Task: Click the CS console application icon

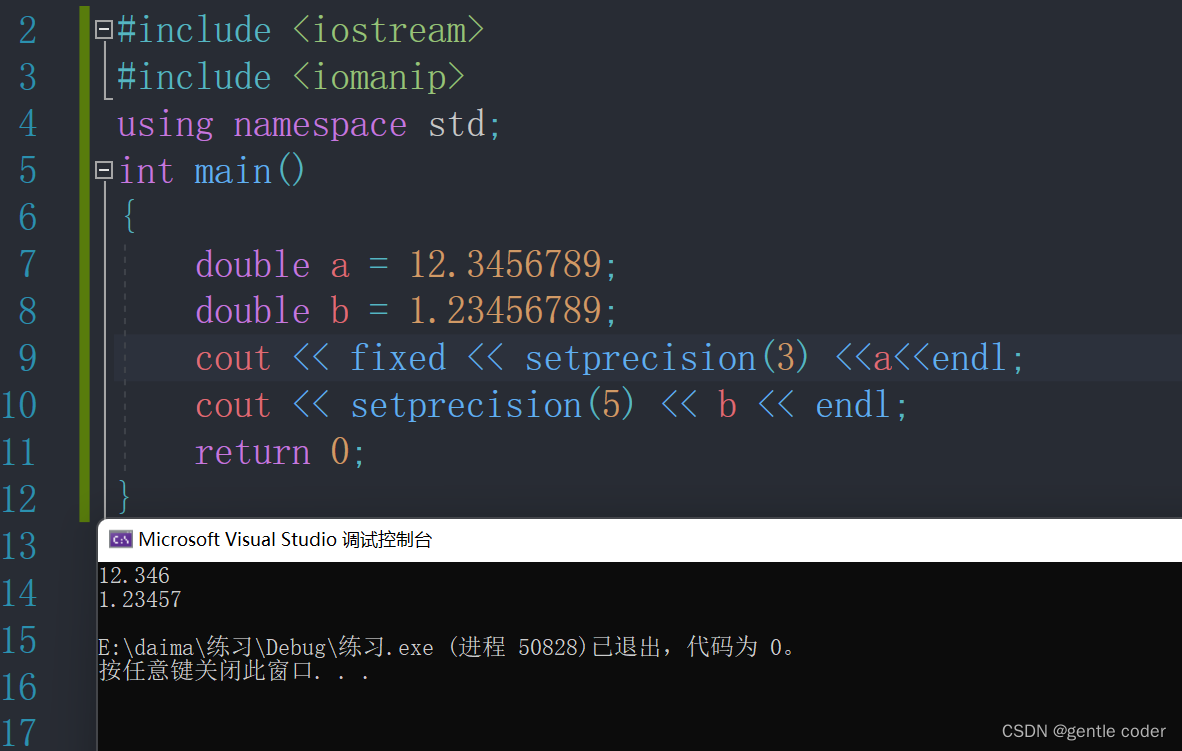Action: 121,539
